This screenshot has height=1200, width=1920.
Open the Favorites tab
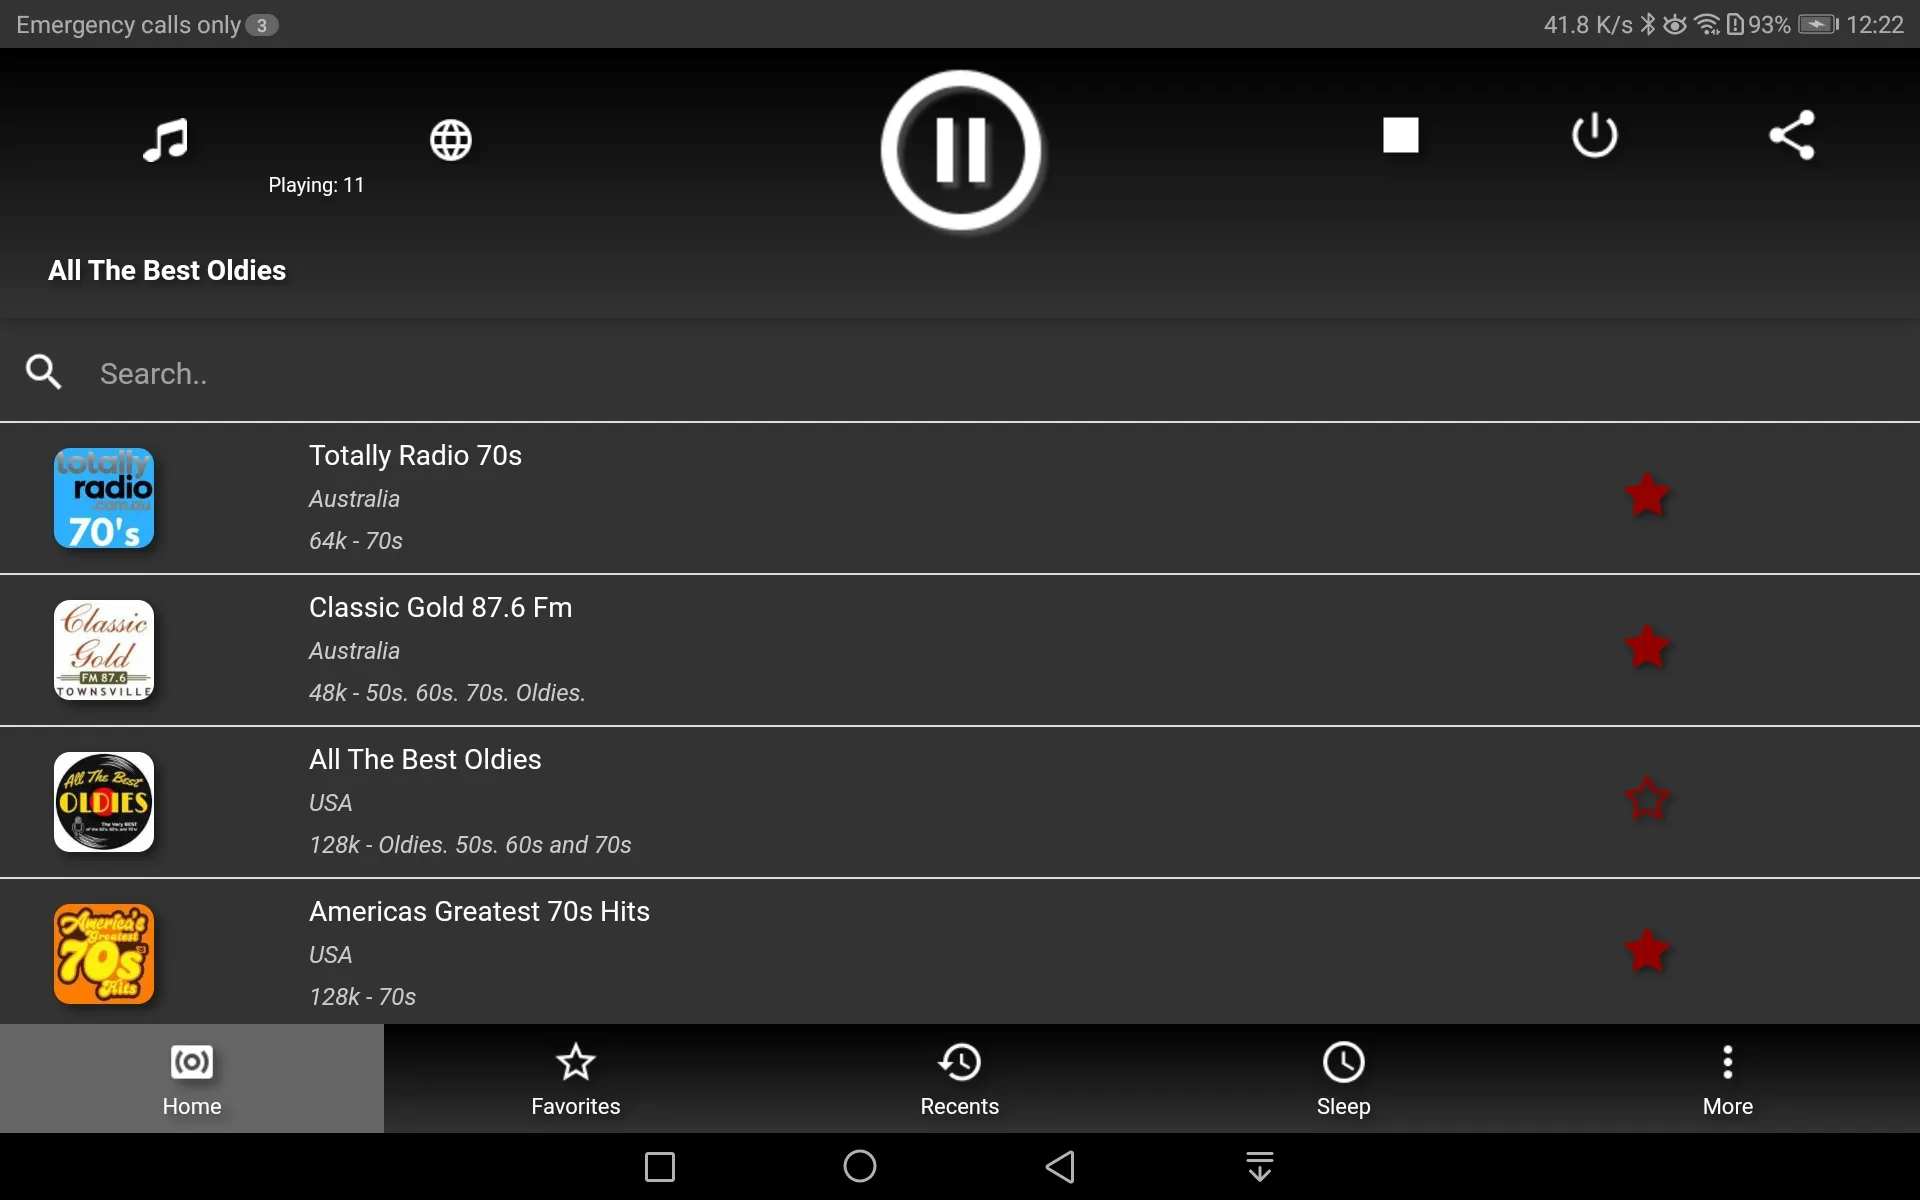coord(575,1078)
